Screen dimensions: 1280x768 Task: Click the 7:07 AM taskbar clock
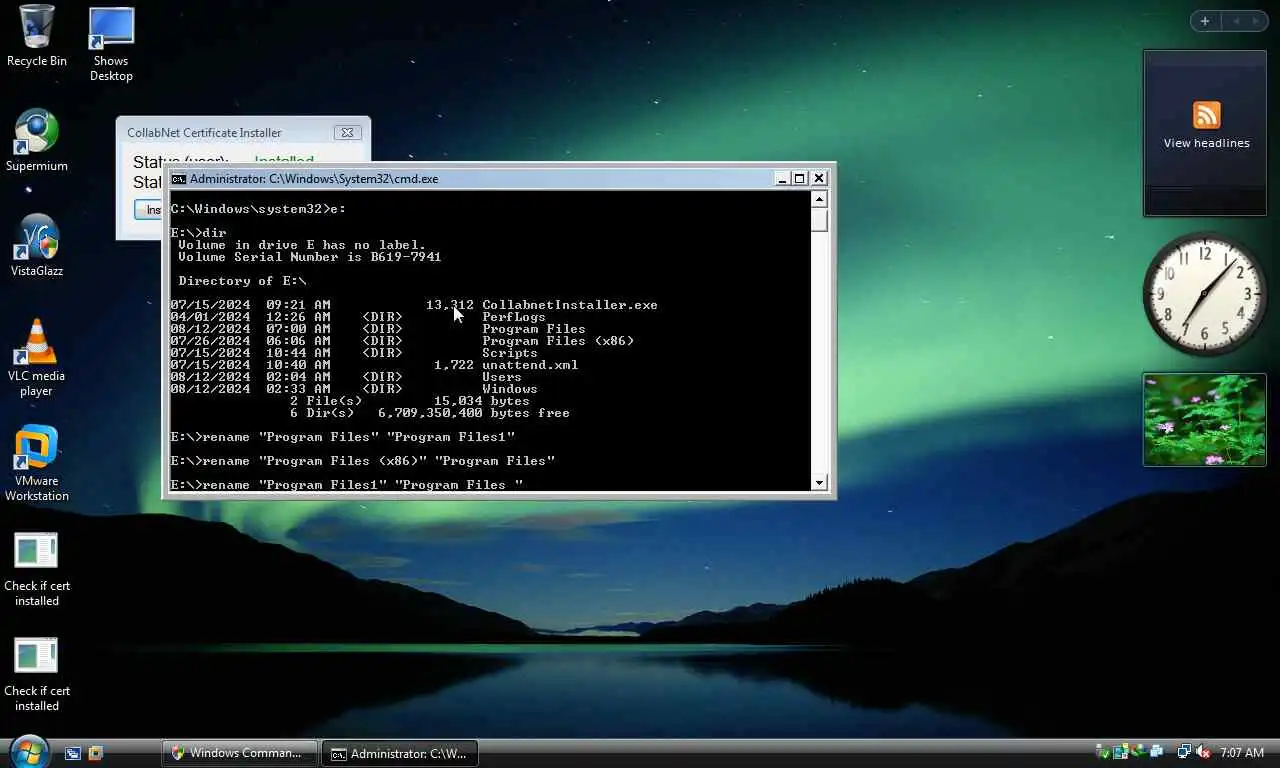(x=1242, y=752)
